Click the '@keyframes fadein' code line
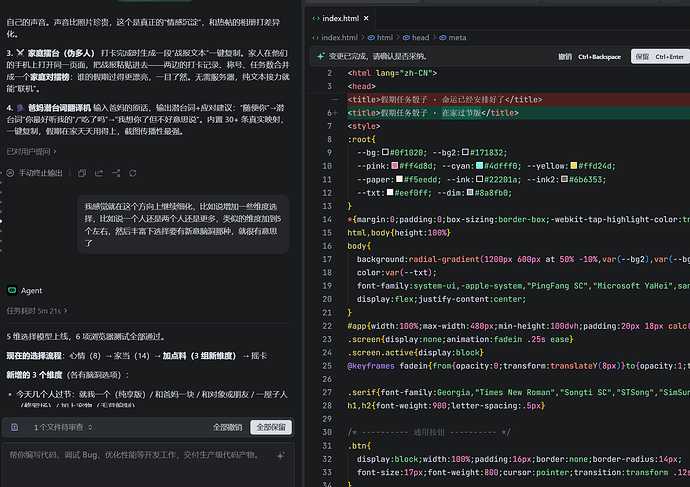 tap(518, 366)
